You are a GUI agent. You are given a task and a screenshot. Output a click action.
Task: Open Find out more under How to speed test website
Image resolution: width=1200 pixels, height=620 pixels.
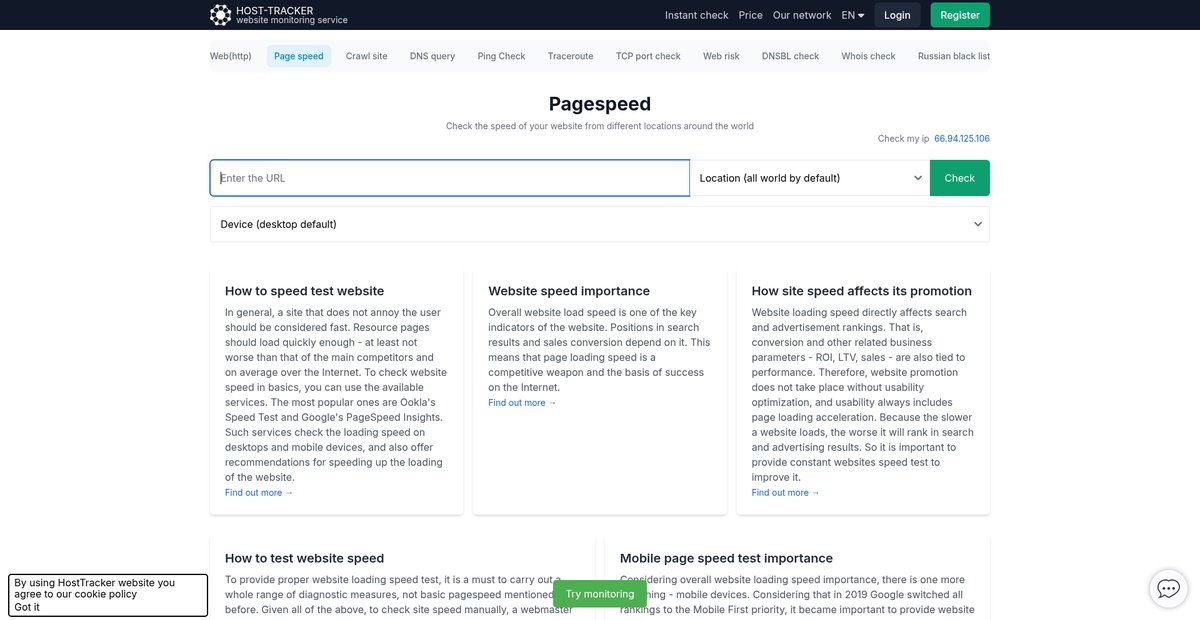coord(259,493)
